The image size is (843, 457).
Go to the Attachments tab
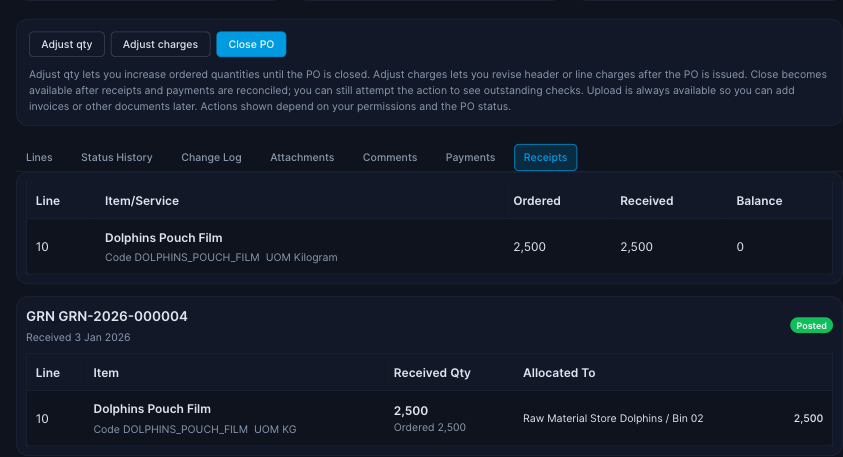[302, 157]
